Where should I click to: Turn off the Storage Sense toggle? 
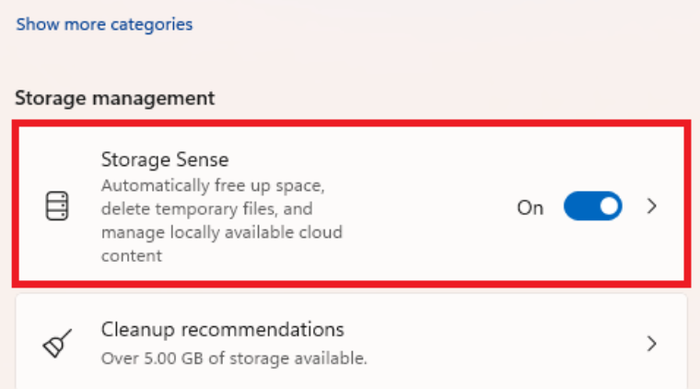coord(592,206)
